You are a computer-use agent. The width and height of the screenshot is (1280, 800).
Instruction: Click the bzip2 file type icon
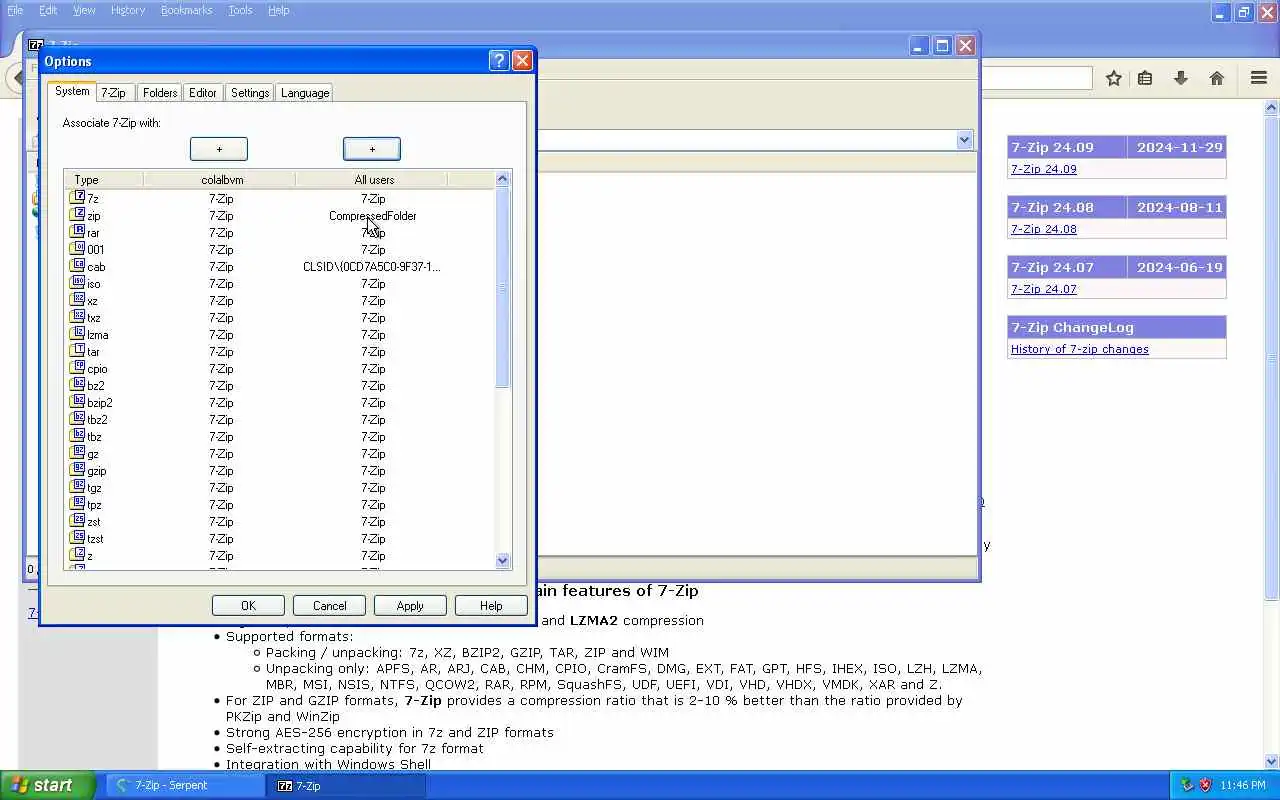pos(78,402)
